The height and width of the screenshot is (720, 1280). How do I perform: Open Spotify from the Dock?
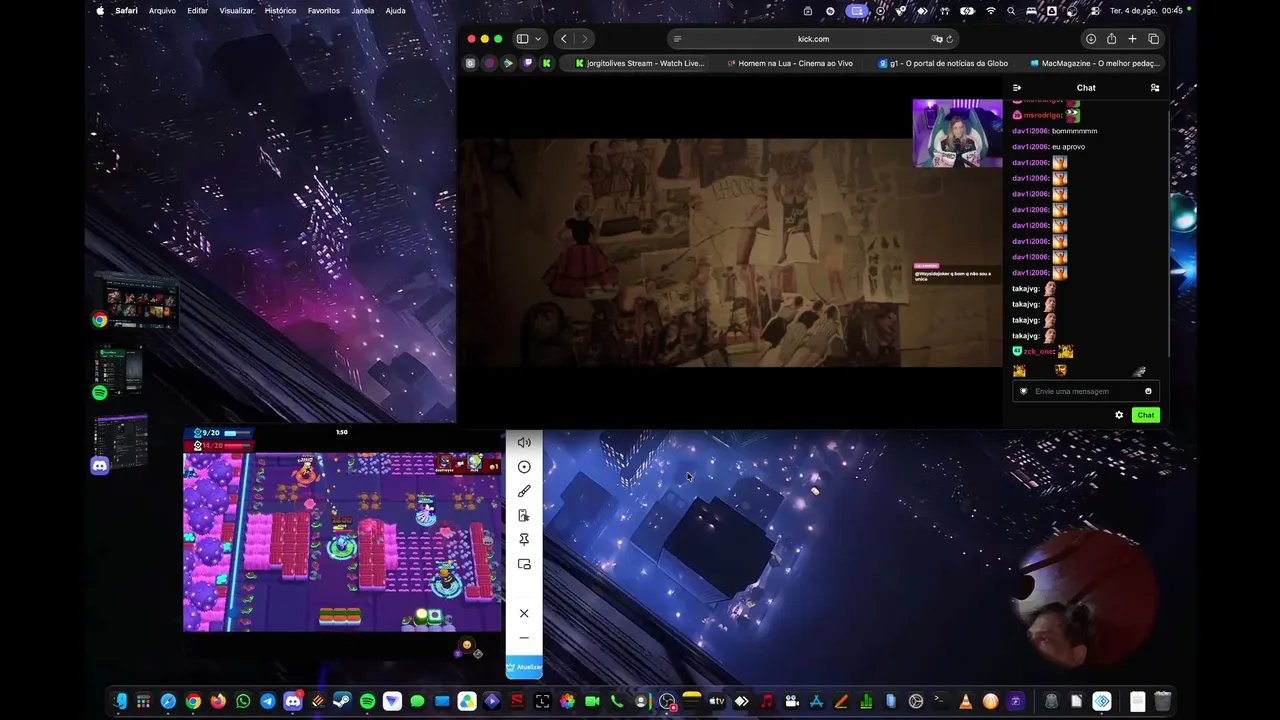click(367, 701)
